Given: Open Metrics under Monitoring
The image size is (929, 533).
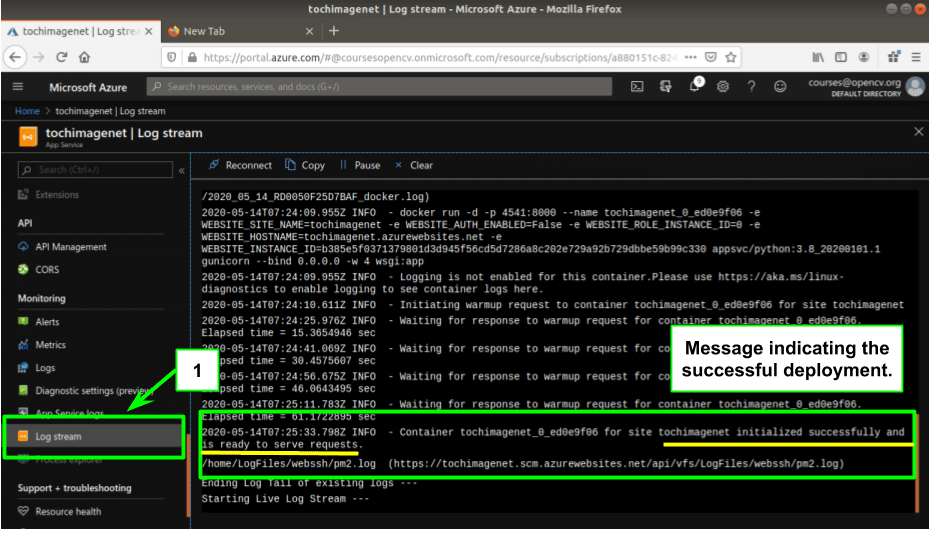Looking at the screenshot, I should (50, 345).
